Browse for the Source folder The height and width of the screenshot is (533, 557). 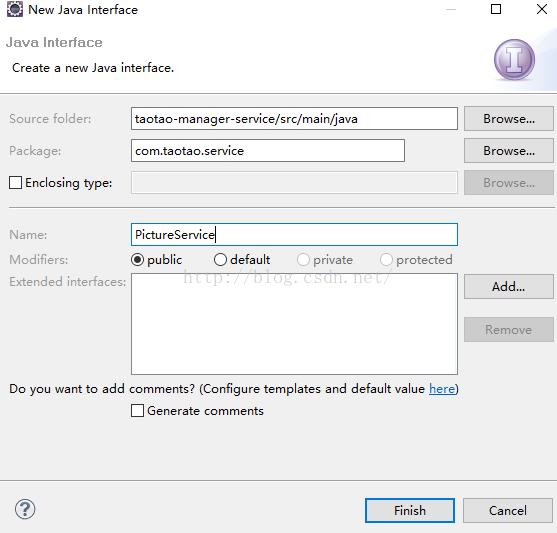509,119
